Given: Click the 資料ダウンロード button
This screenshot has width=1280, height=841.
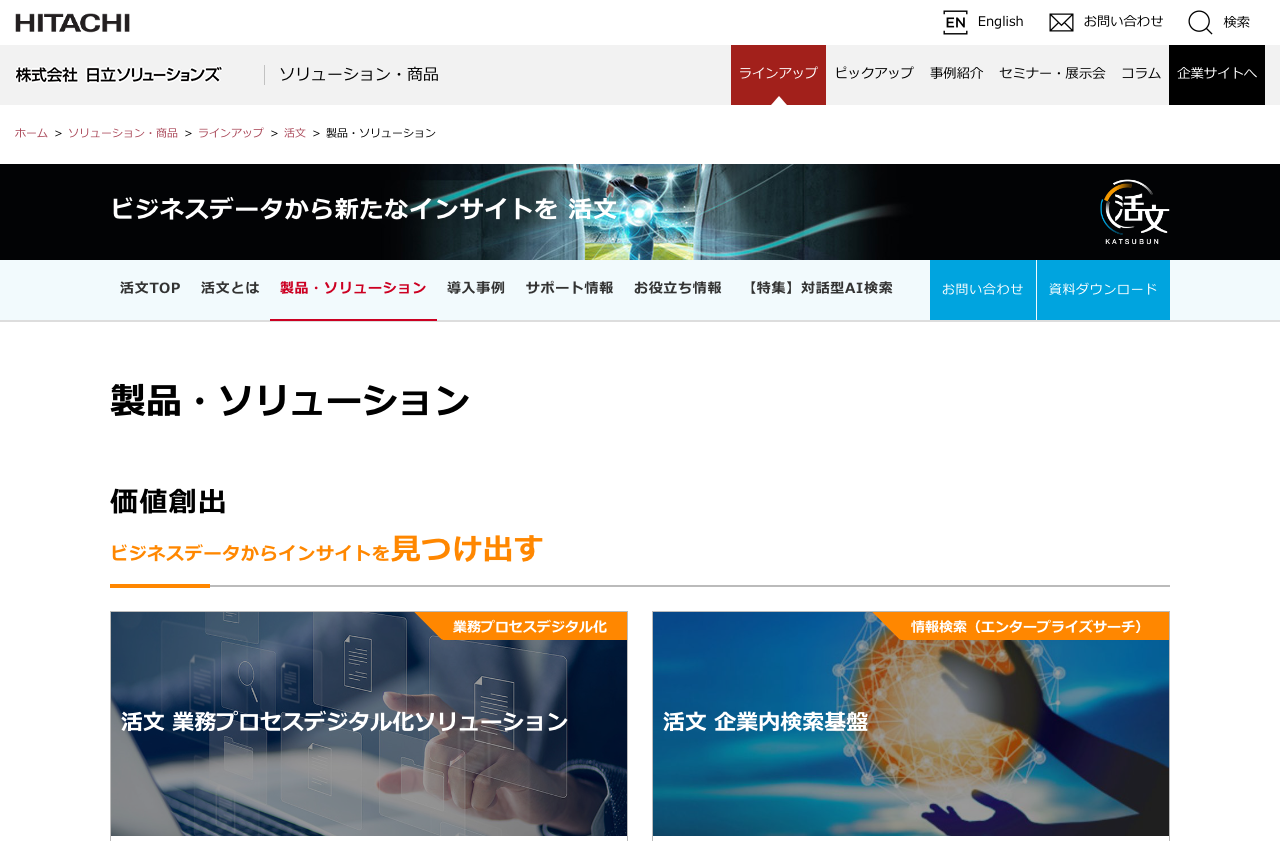Looking at the screenshot, I should (1103, 289).
